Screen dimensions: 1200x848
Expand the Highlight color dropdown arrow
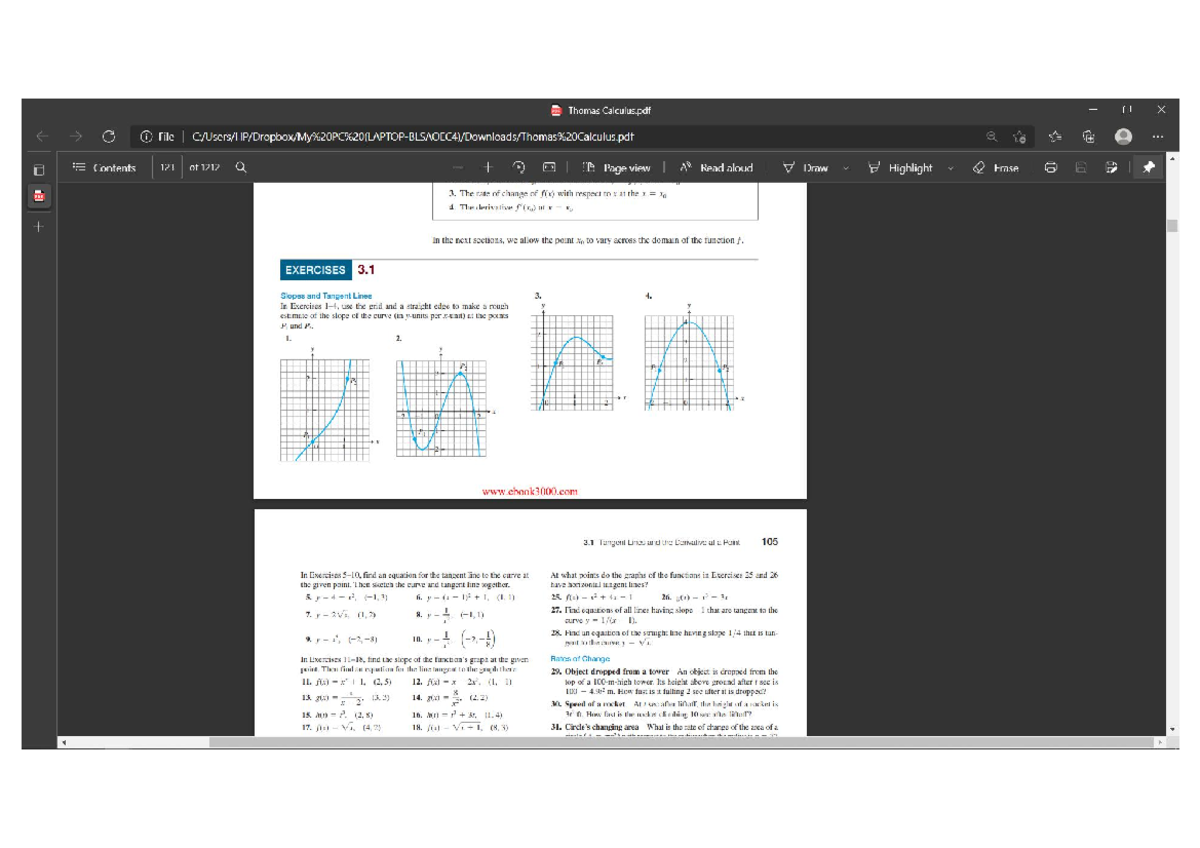click(950, 168)
